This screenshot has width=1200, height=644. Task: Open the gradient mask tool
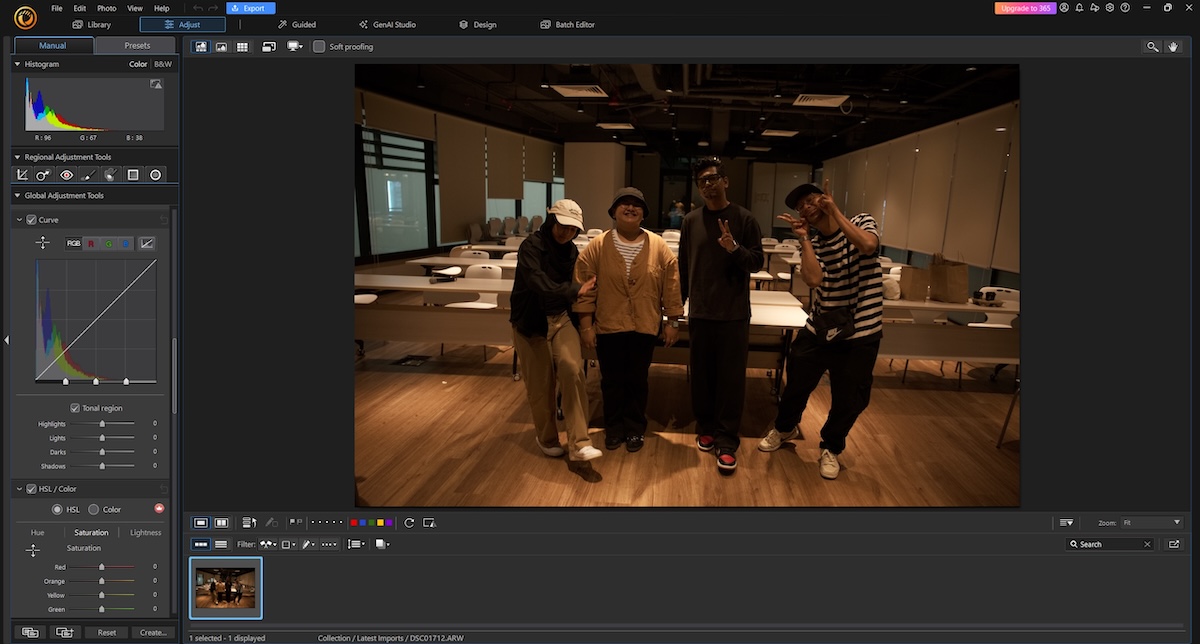point(133,174)
